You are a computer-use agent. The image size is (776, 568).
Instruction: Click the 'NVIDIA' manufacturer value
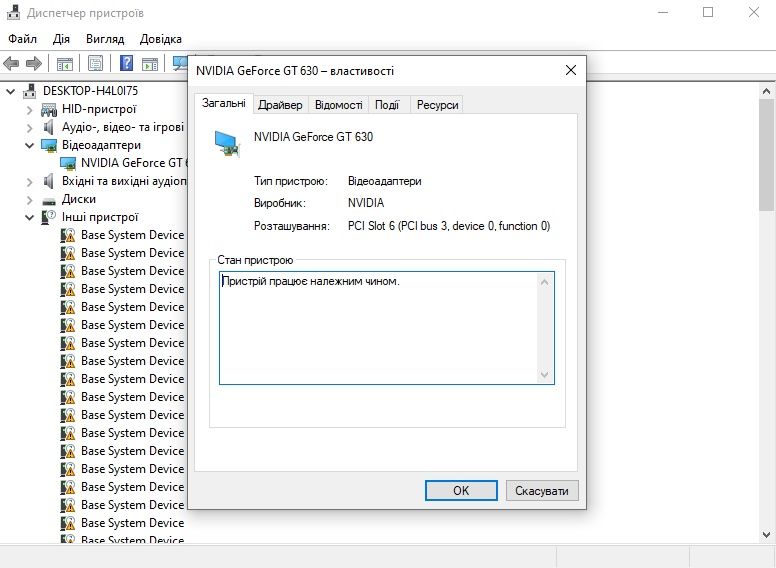pyautogui.click(x=366, y=203)
